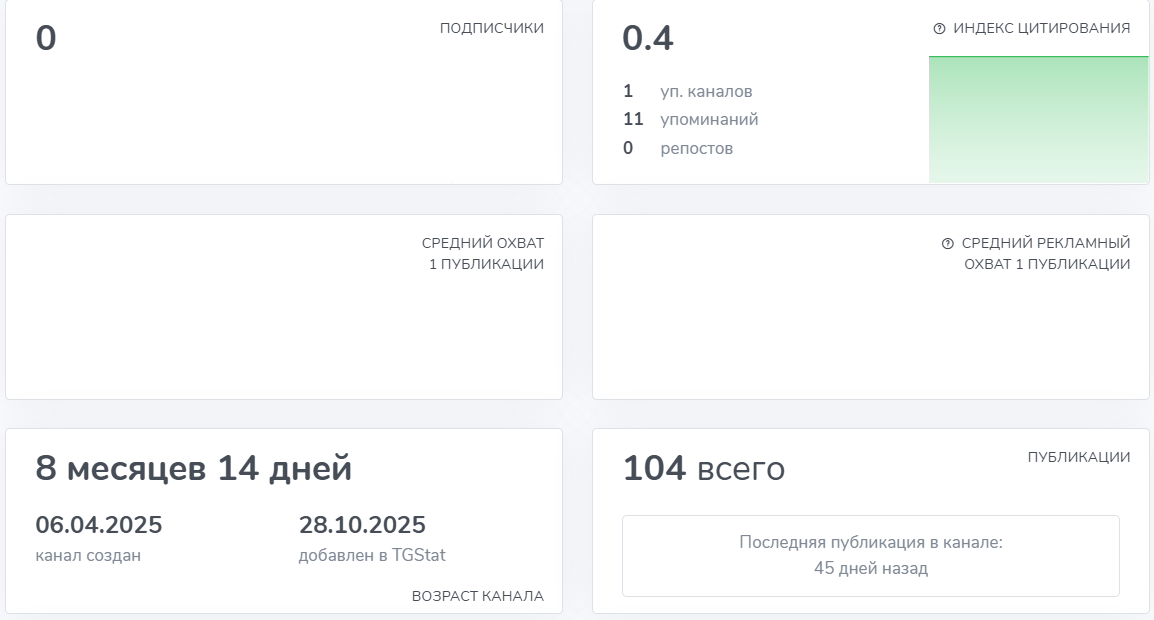
Task: Open the Подписчики card label
Action: point(491,28)
